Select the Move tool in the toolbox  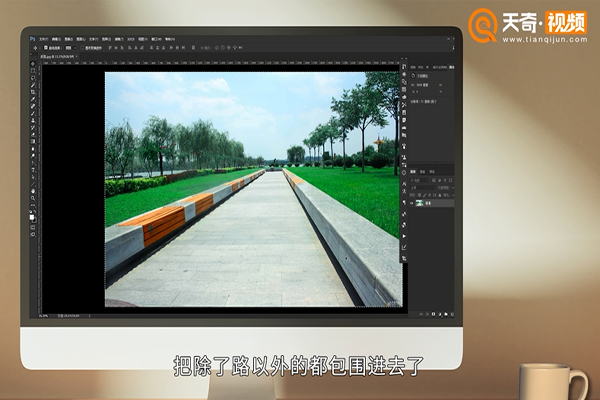tap(33, 64)
